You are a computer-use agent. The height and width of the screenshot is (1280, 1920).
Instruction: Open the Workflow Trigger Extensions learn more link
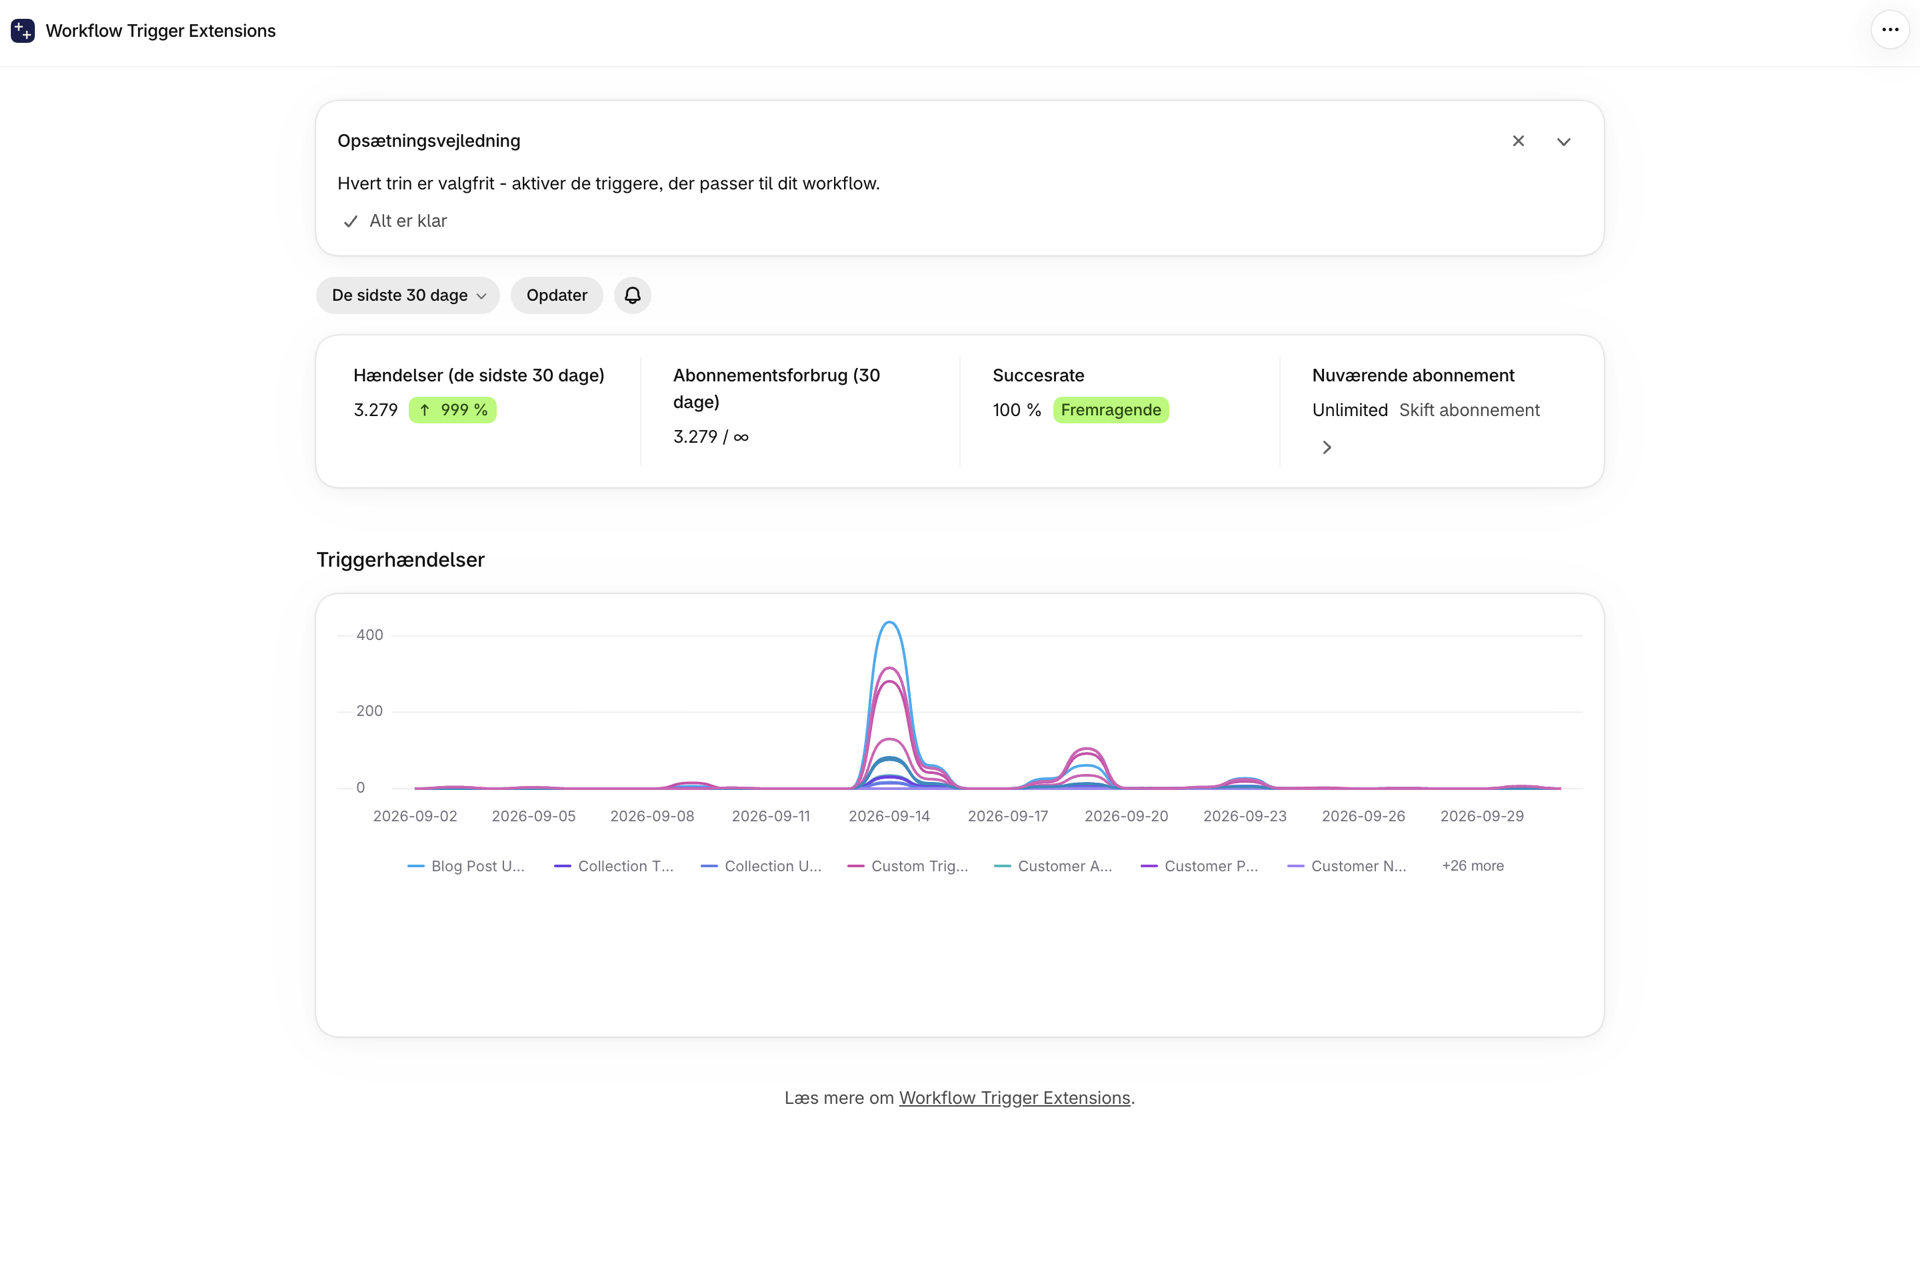1014,1098
